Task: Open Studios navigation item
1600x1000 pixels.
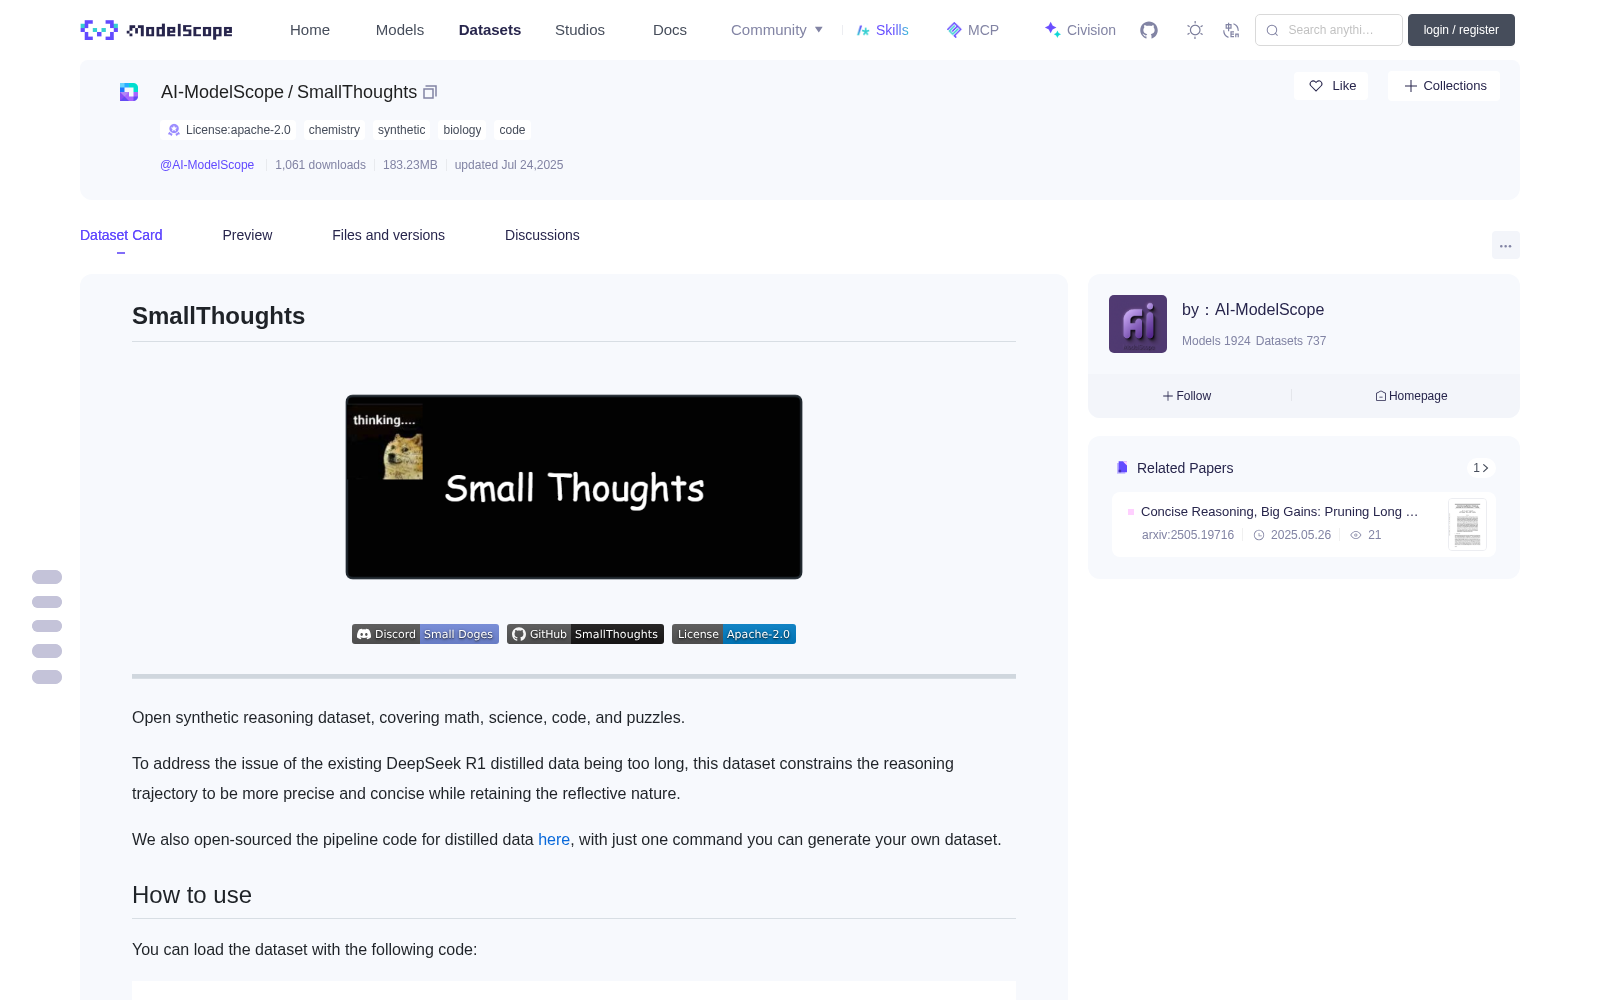Action: pyautogui.click(x=580, y=30)
